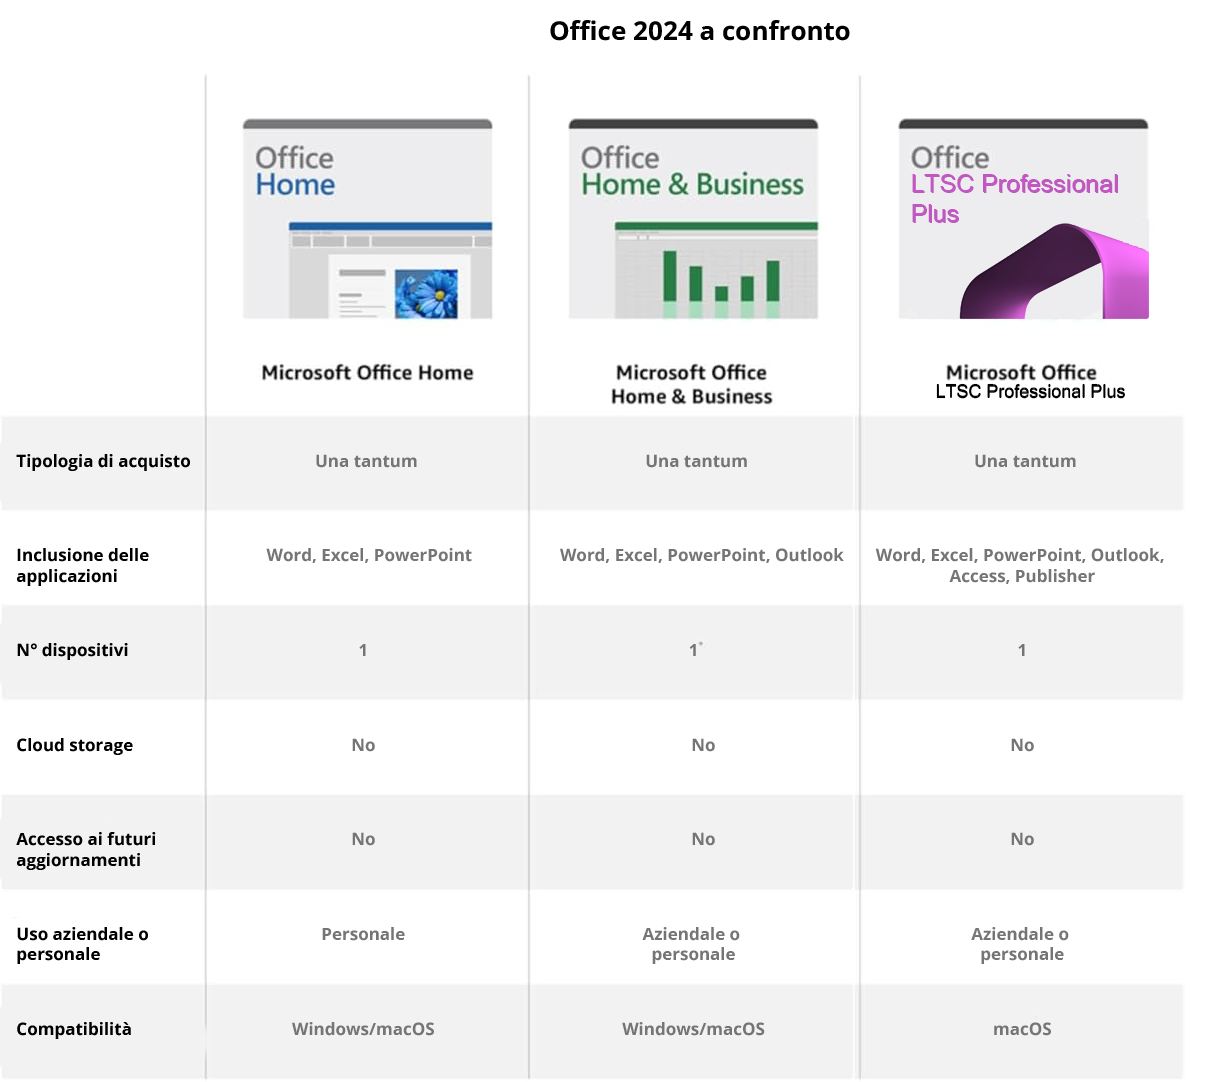Select the 'N° dispositivi' row label

pyautogui.click(x=72, y=650)
